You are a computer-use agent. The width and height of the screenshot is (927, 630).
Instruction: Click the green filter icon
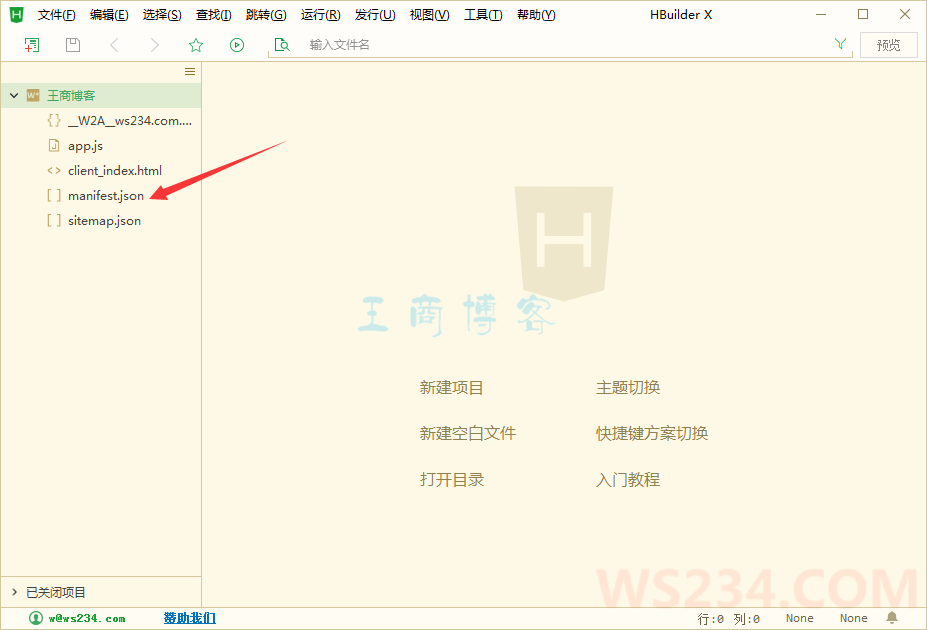pyautogui.click(x=840, y=44)
